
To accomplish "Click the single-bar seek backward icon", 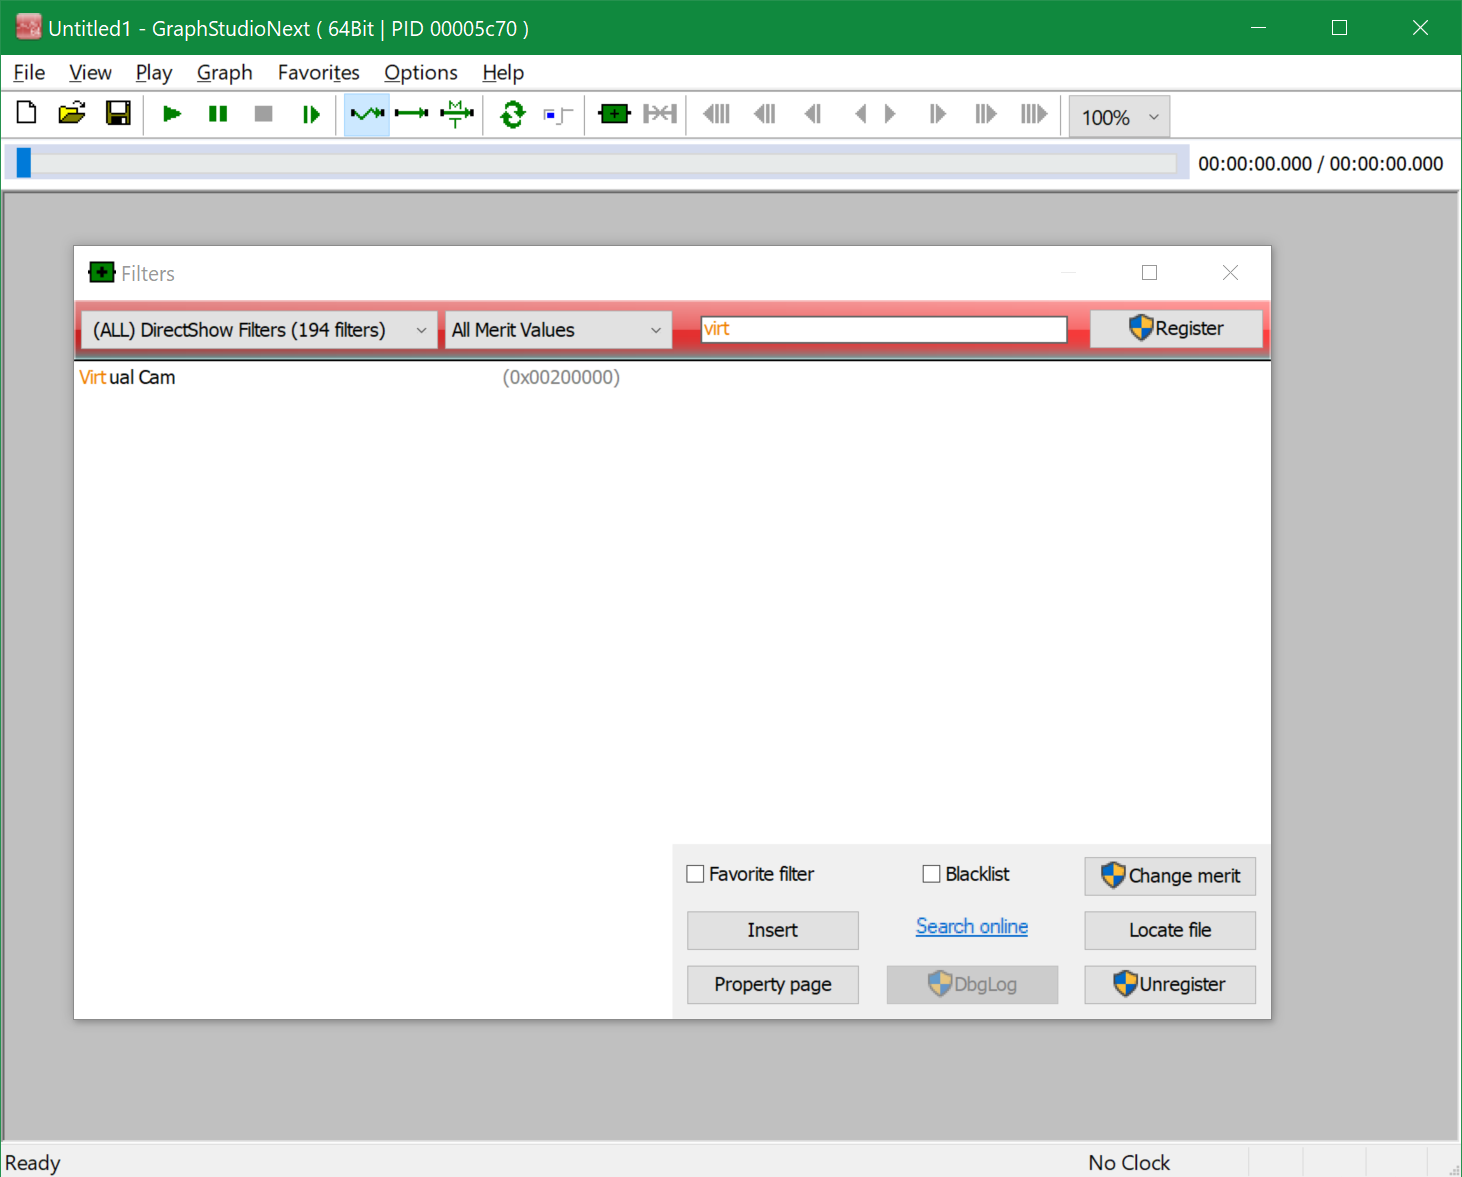I will coord(813,114).
